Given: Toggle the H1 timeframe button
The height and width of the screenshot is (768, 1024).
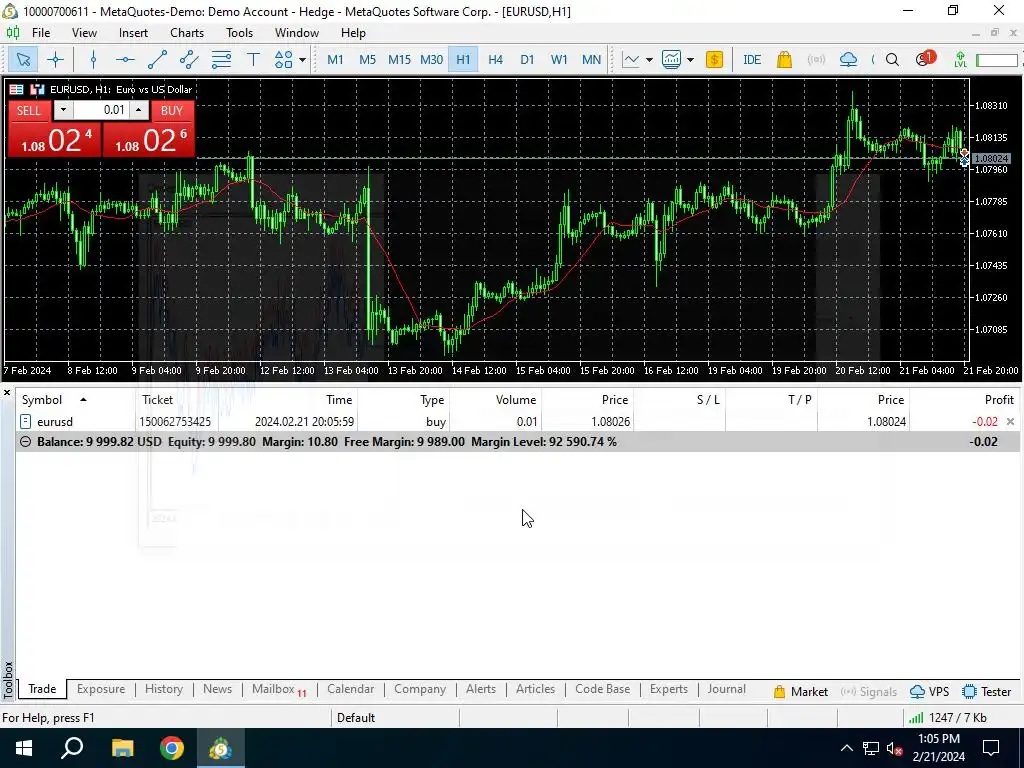Looking at the screenshot, I should click(463, 60).
